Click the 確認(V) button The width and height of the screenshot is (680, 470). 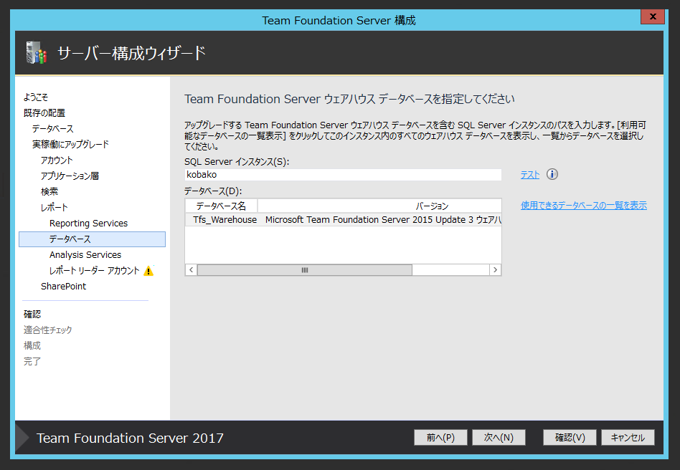(569, 437)
